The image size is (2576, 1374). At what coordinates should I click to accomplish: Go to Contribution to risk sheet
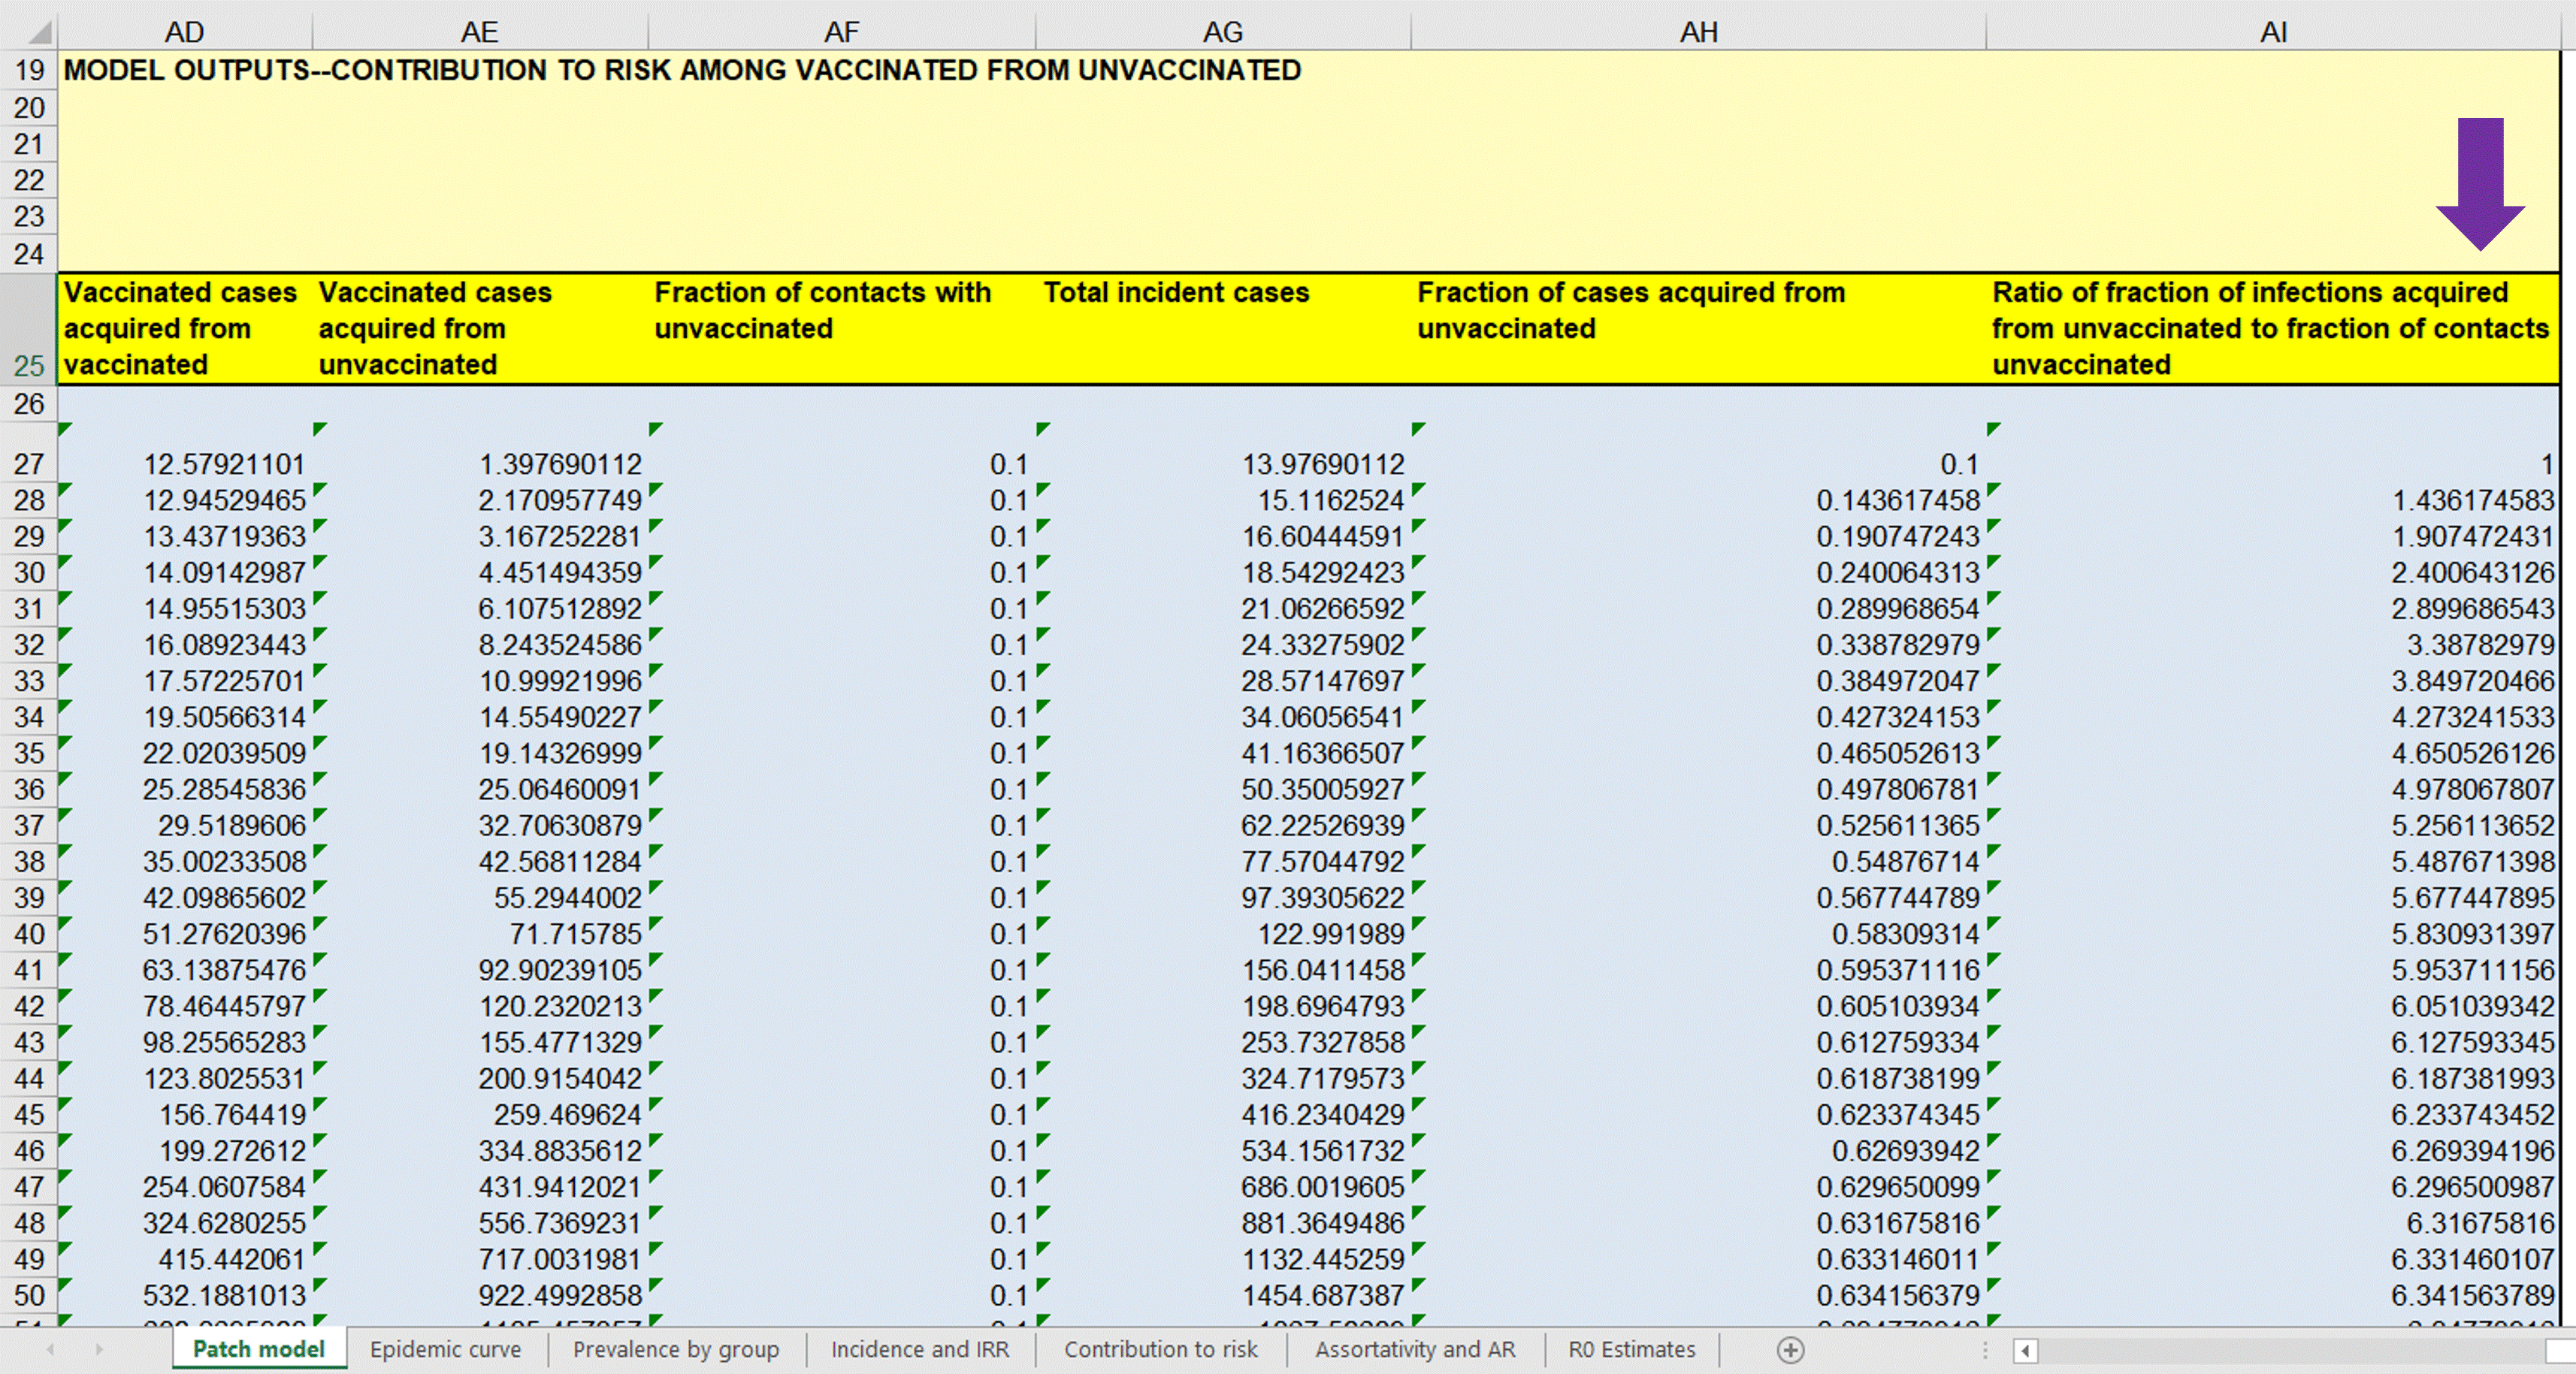[1160, 1350]
